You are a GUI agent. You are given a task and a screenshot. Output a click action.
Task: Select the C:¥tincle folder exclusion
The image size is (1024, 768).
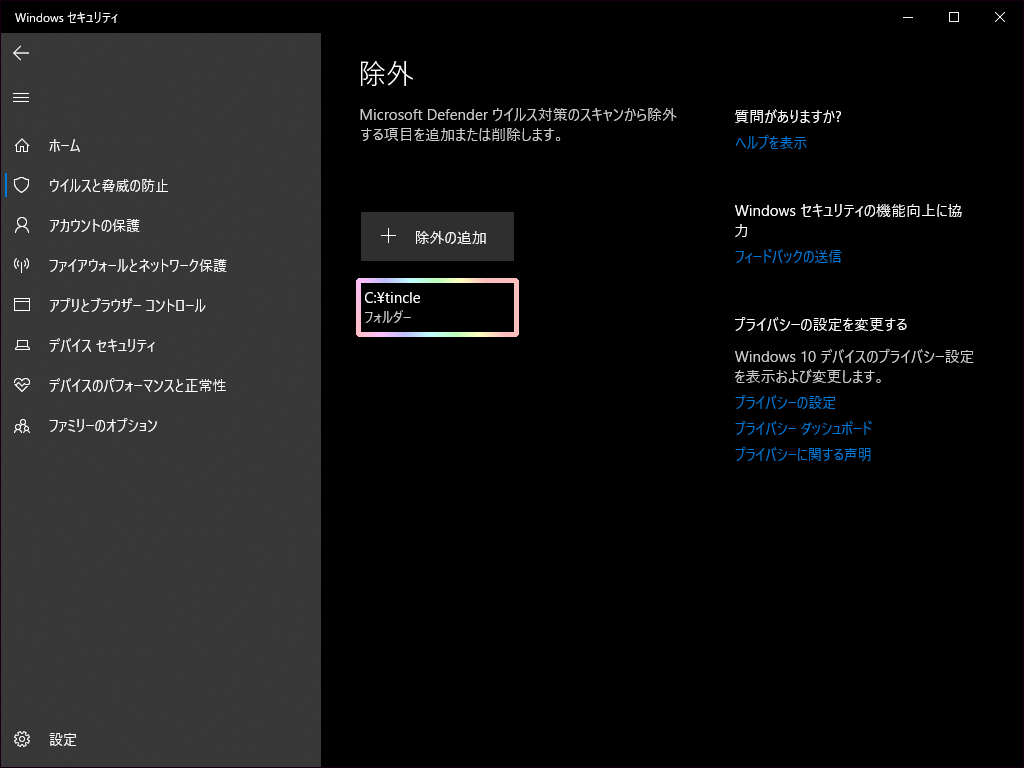[x=438, y=308]
